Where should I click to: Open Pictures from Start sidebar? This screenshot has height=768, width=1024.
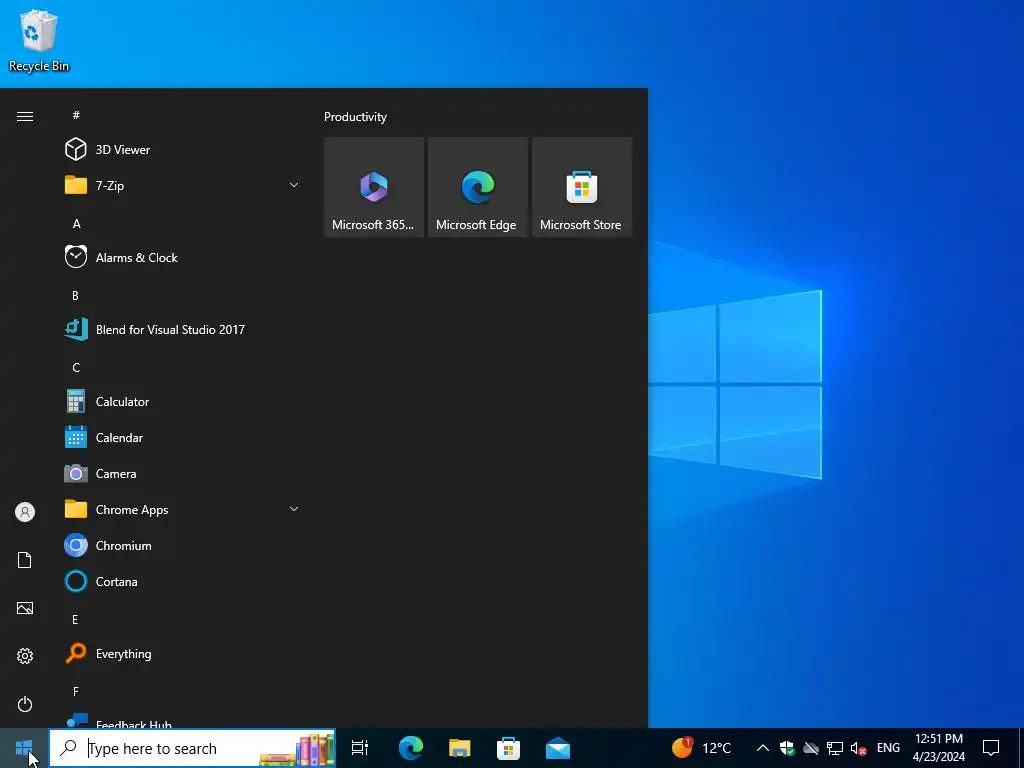pos(25,608)
